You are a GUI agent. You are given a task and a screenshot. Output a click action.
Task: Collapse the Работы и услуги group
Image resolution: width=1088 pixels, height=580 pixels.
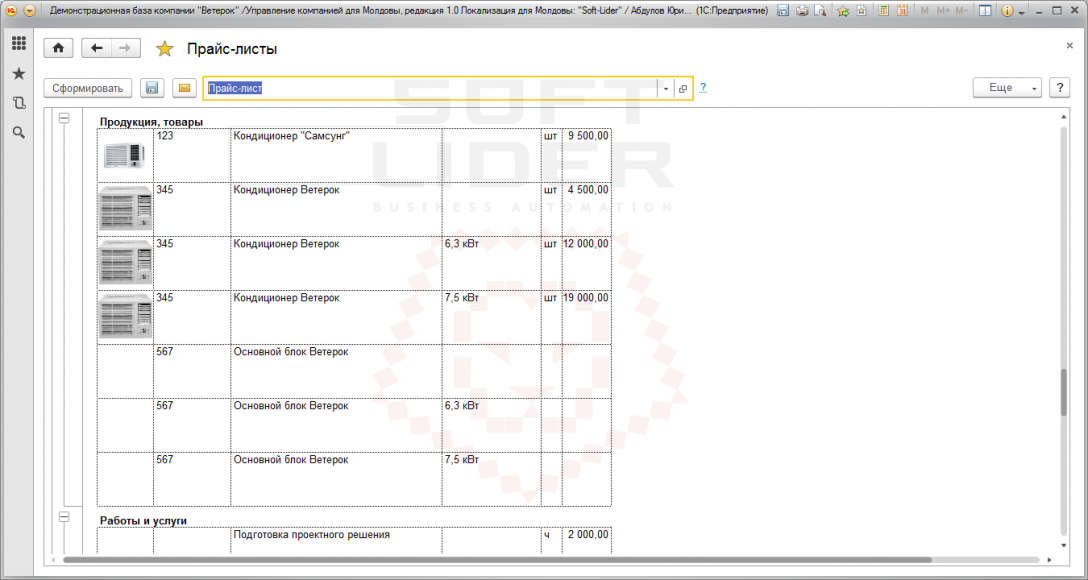65,517
